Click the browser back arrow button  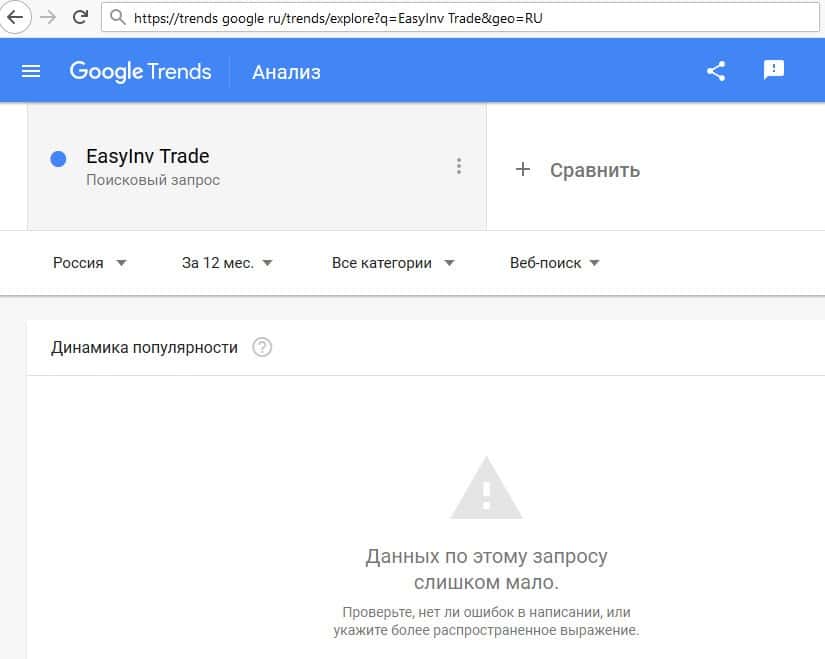tap(16, 17)
